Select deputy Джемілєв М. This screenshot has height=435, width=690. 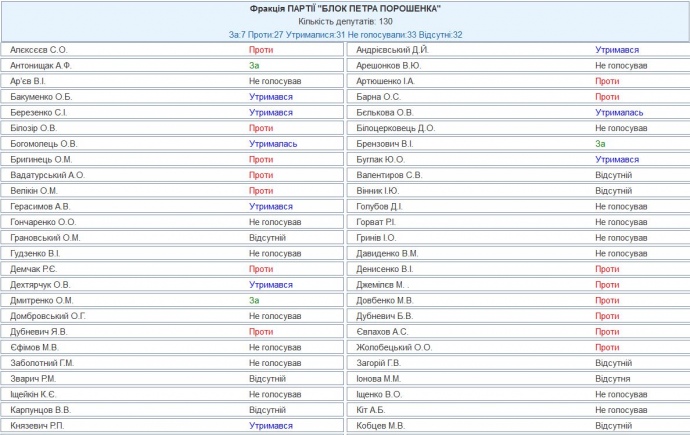click(x=384, y=285)
